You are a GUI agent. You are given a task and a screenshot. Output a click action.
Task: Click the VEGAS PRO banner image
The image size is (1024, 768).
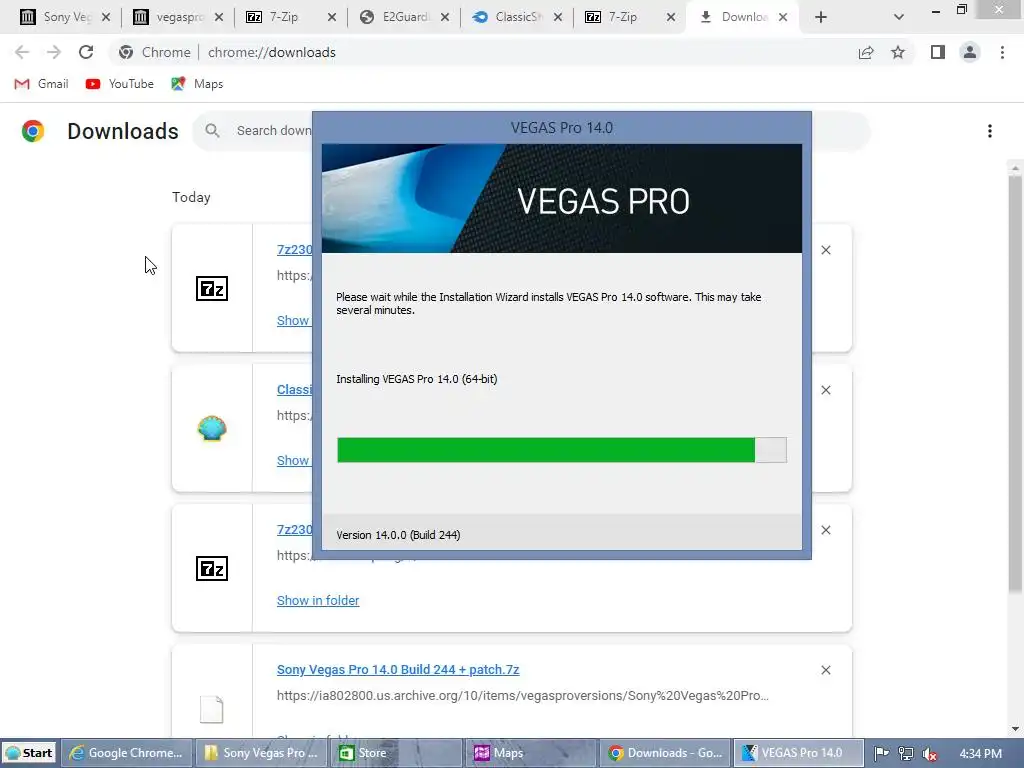[562, 199]
